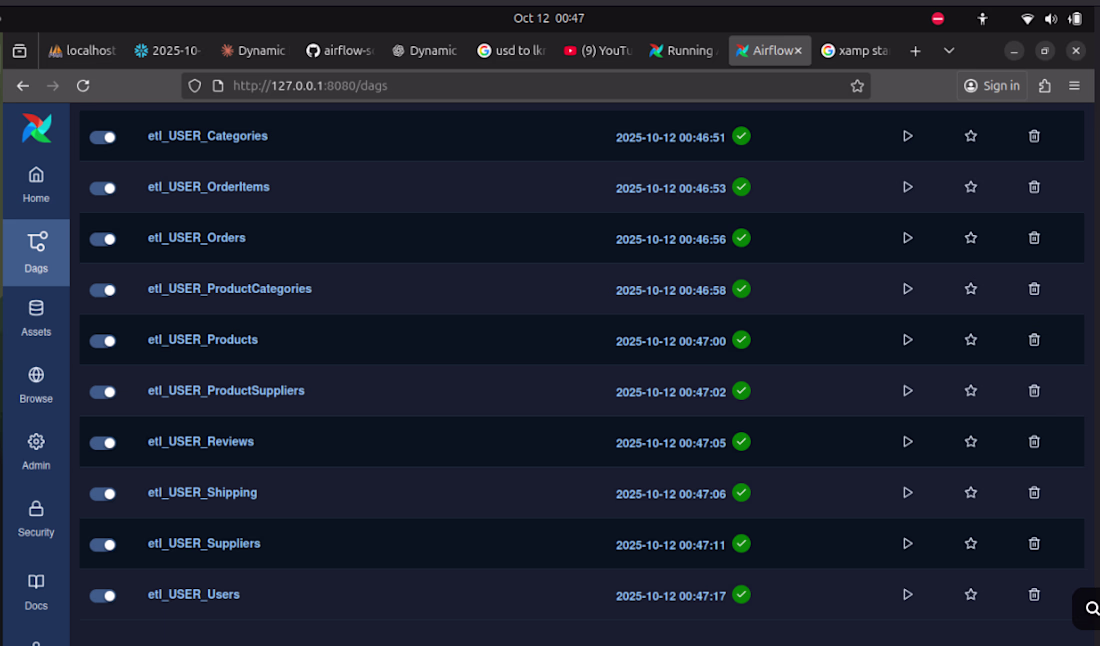Open the Firefox extensions button
The image size is (1100, 646).
1045,86
